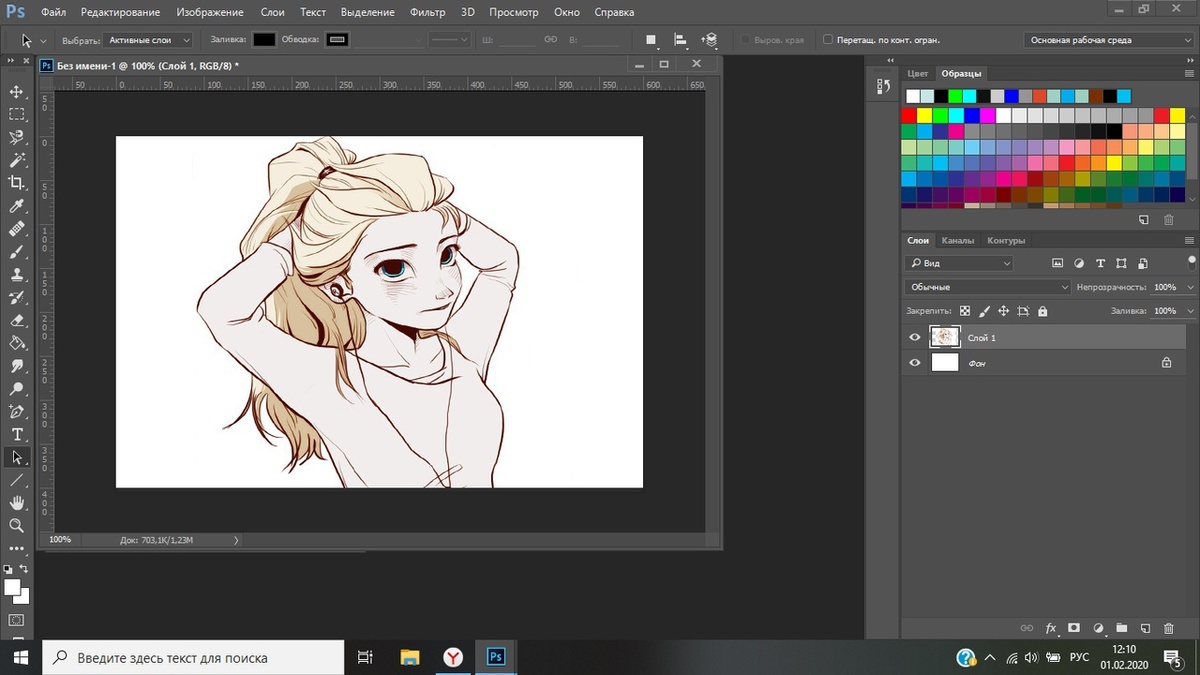1200x675 pixels.
Task: Switch to the Каналы tab
Action: [958, 240]
